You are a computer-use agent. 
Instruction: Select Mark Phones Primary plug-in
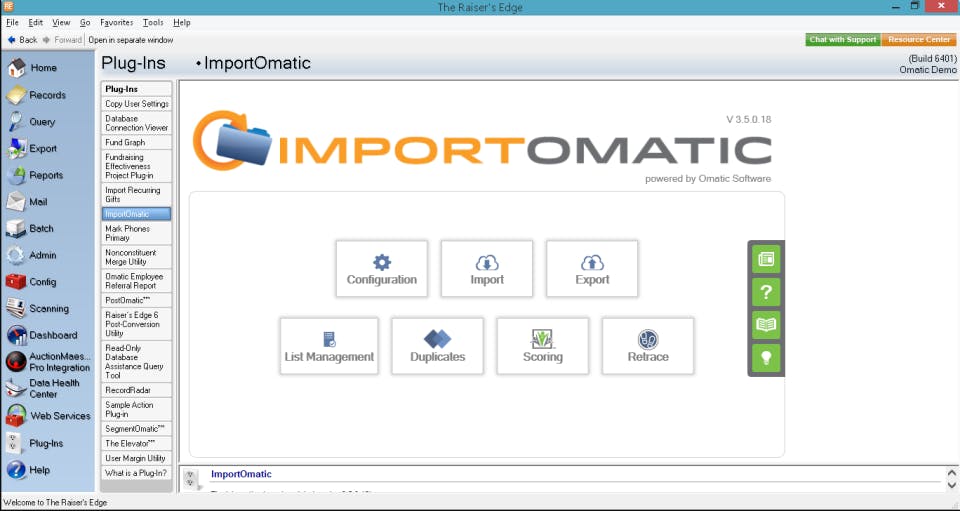coord(137,233)
